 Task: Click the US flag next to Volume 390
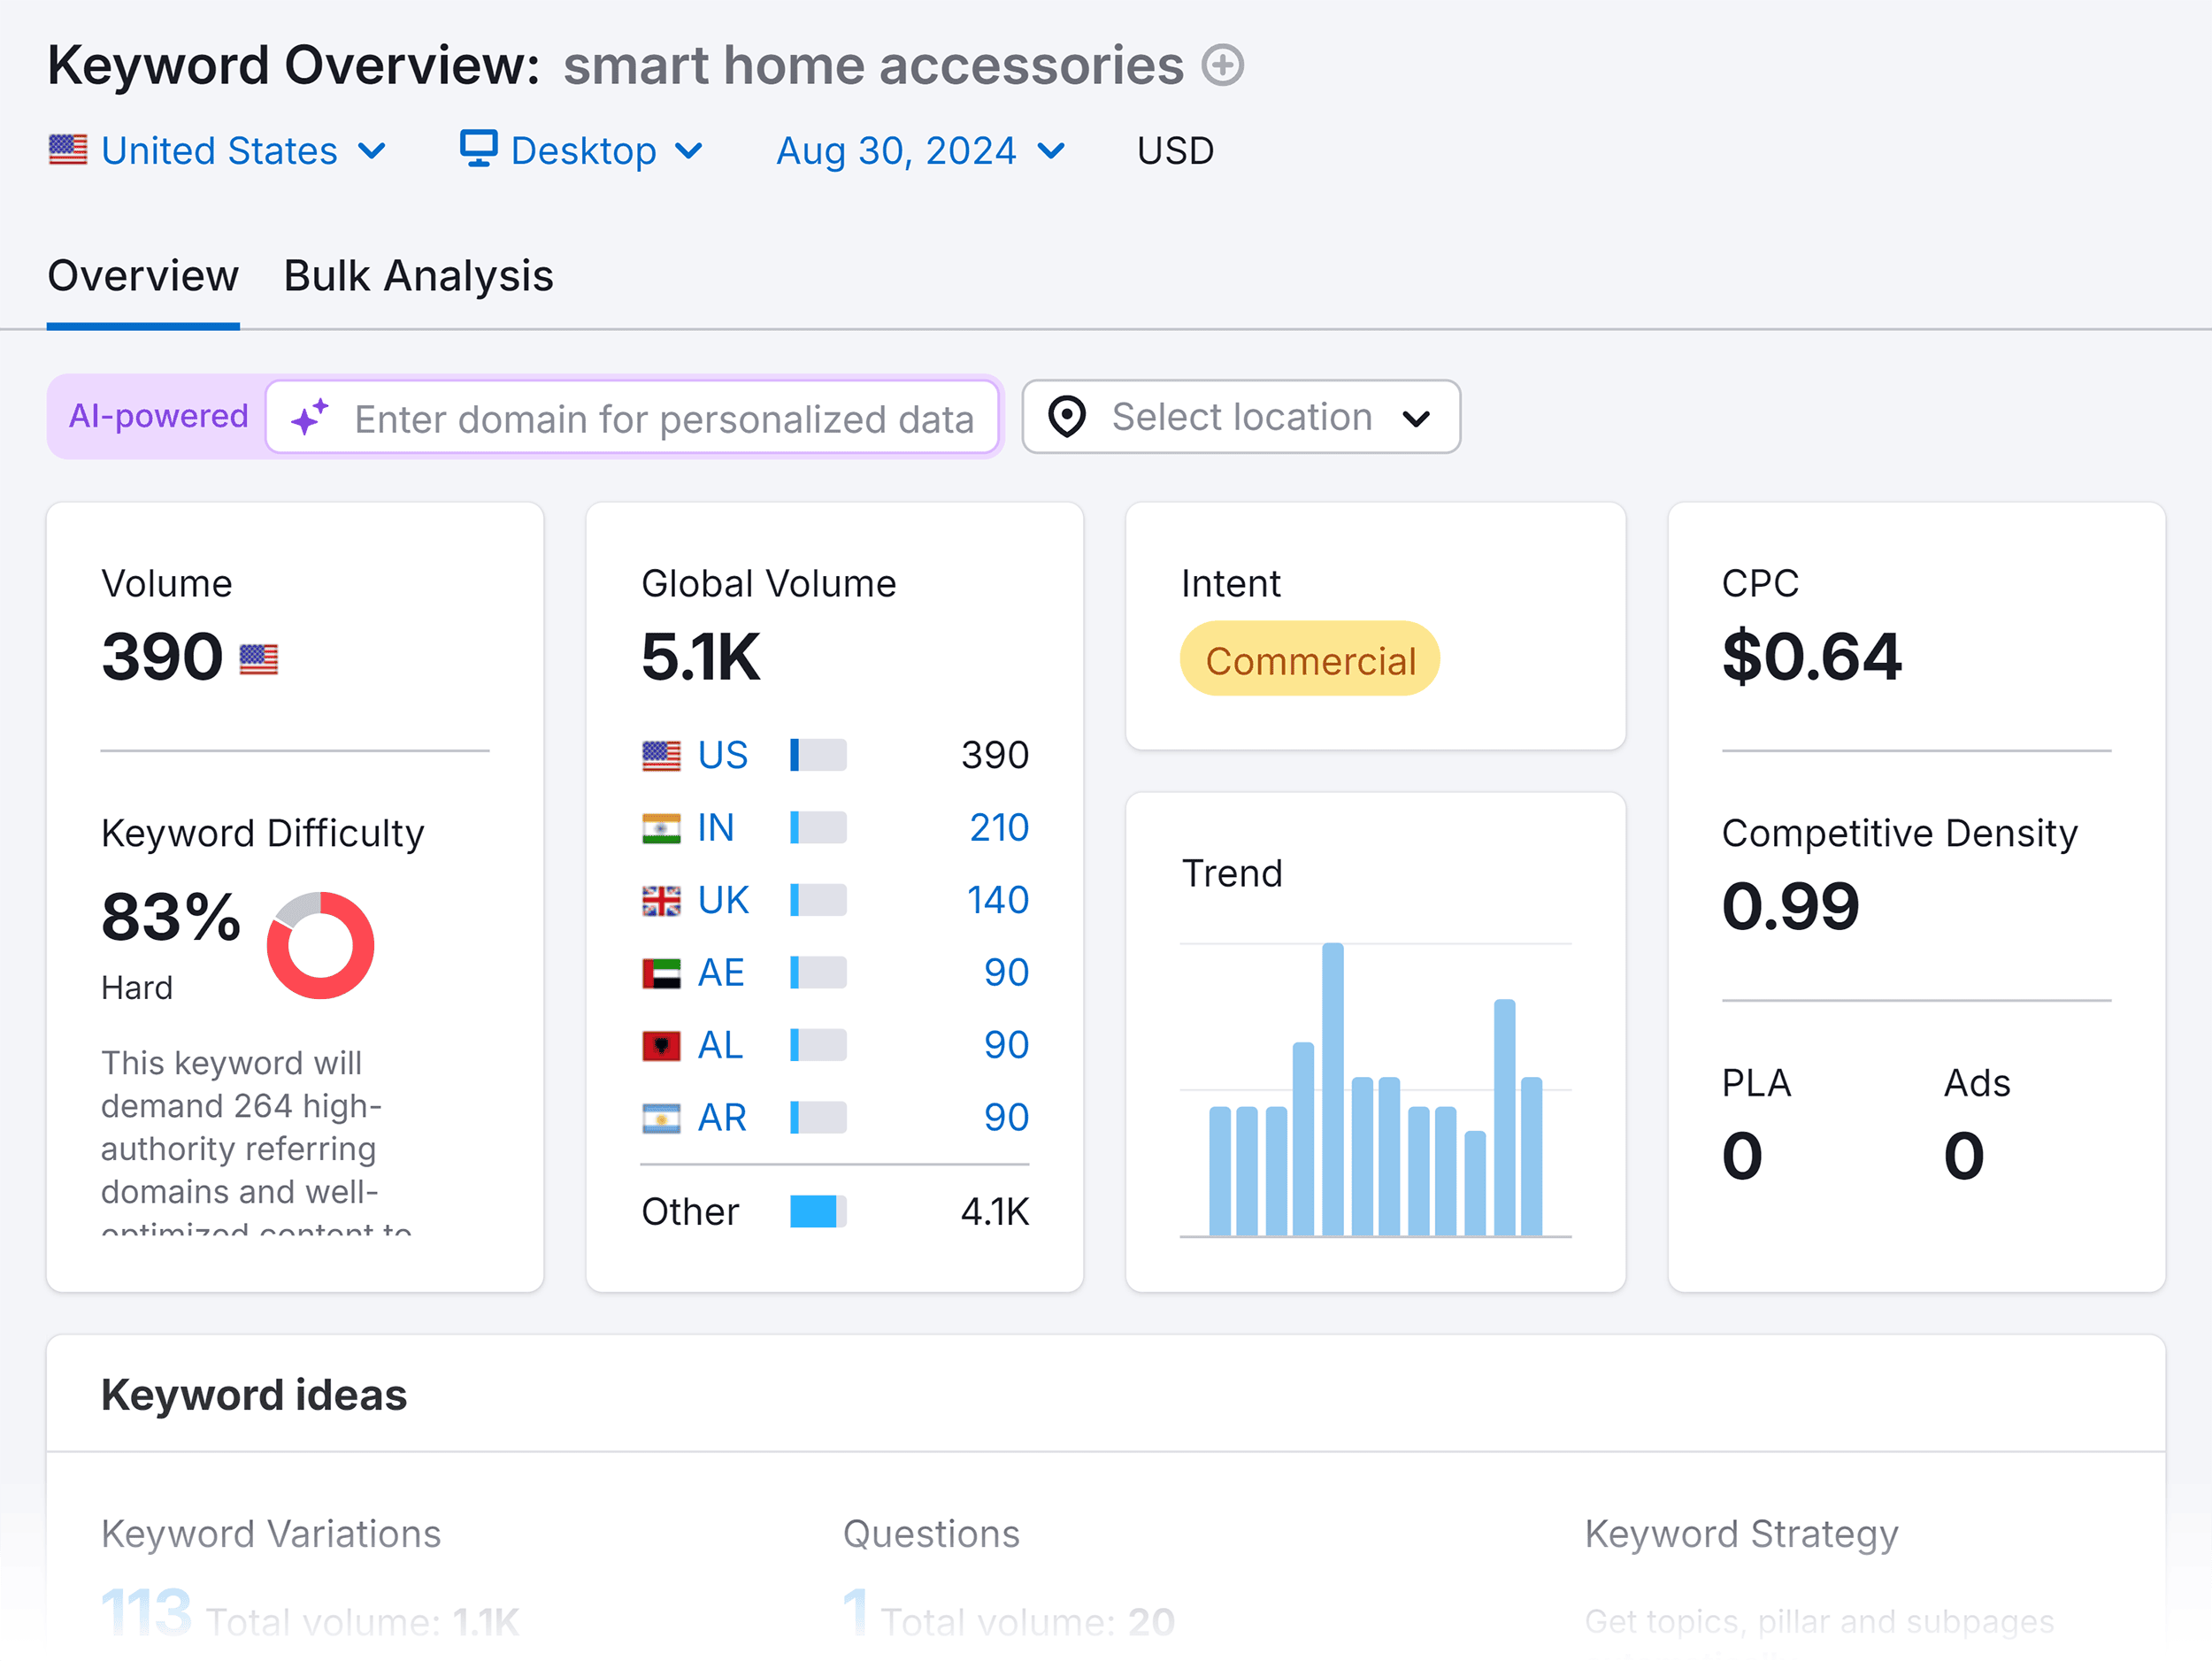point(259,658)
